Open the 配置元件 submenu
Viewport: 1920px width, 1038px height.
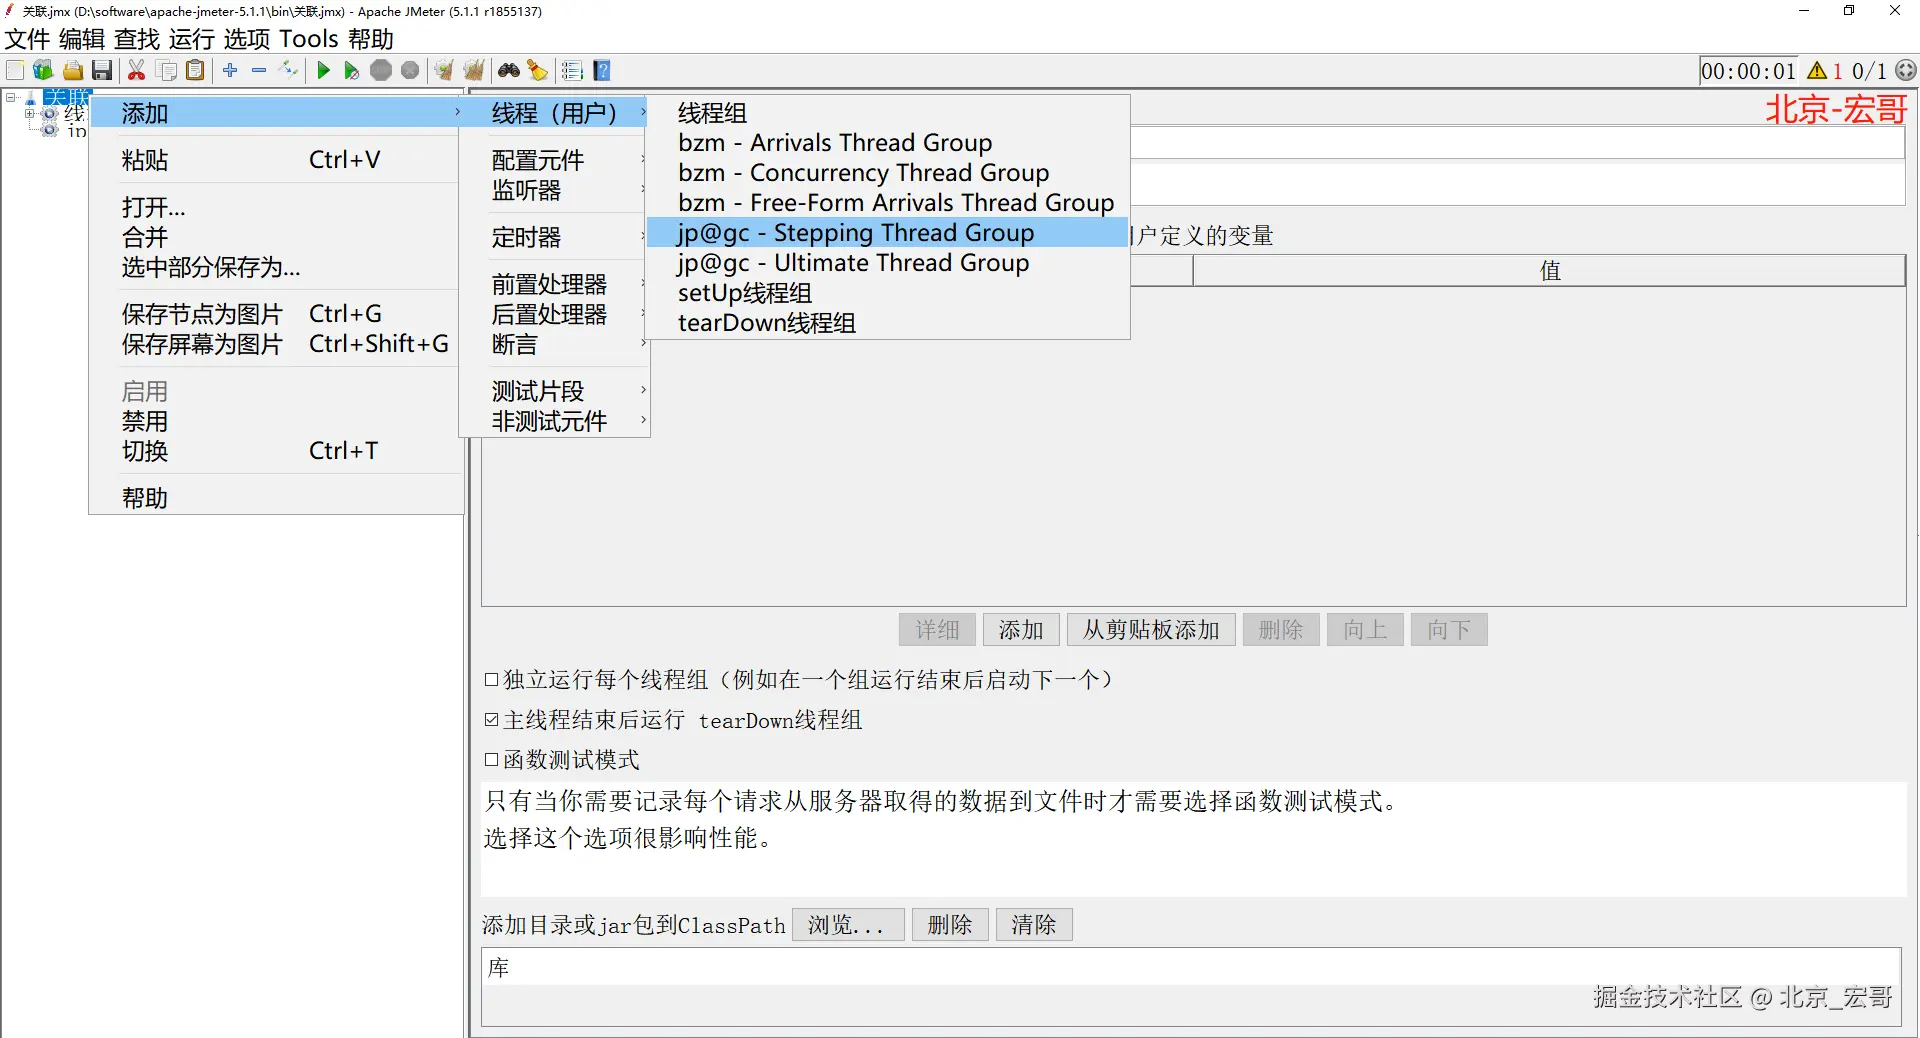[554, 160]
